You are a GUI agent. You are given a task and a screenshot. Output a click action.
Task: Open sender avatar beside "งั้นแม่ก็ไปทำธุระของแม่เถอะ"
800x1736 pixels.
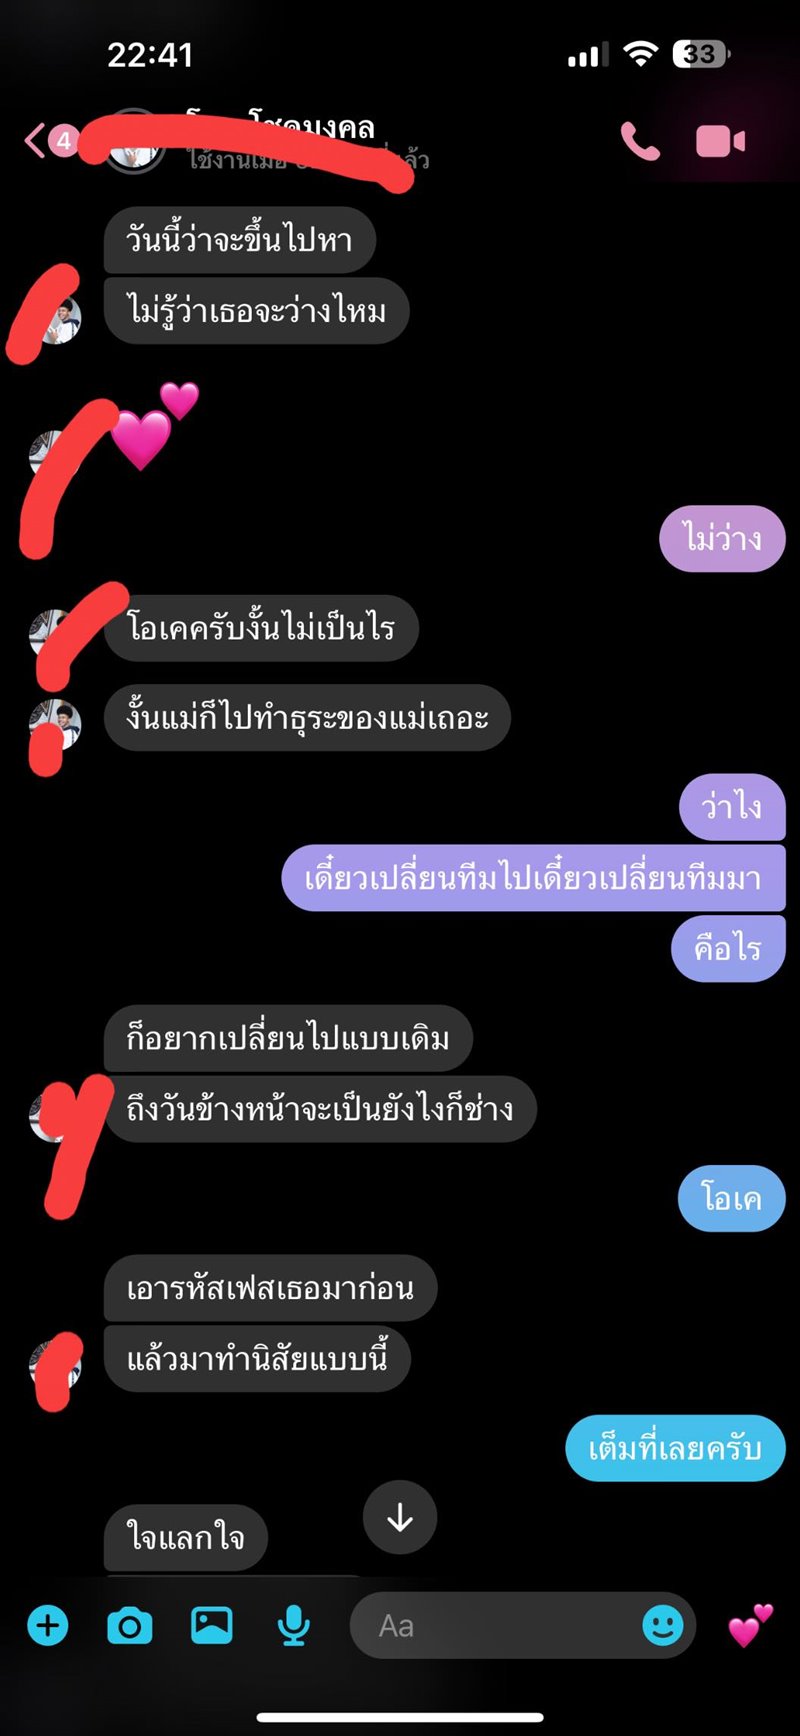[x=55, y=724]
